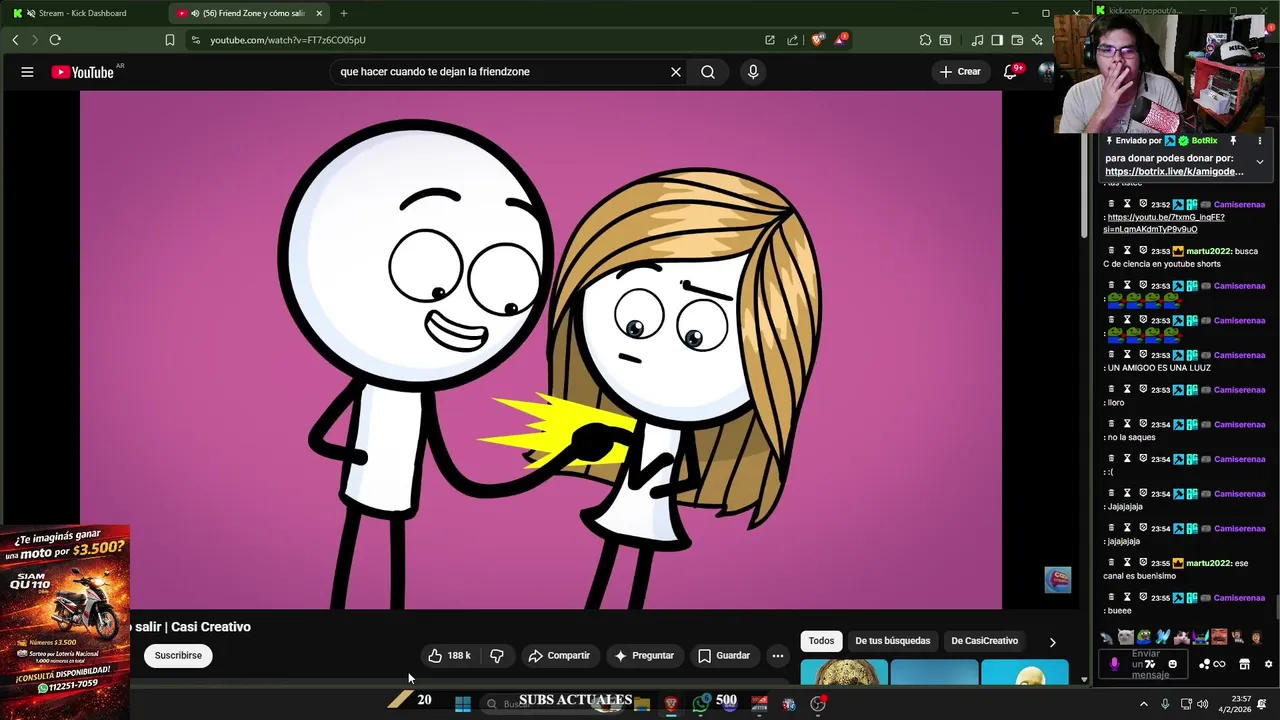Switch to Stream - Kick Dashboard tab
The width and height of the screenshot is (1280, 720).
point(84,13)
